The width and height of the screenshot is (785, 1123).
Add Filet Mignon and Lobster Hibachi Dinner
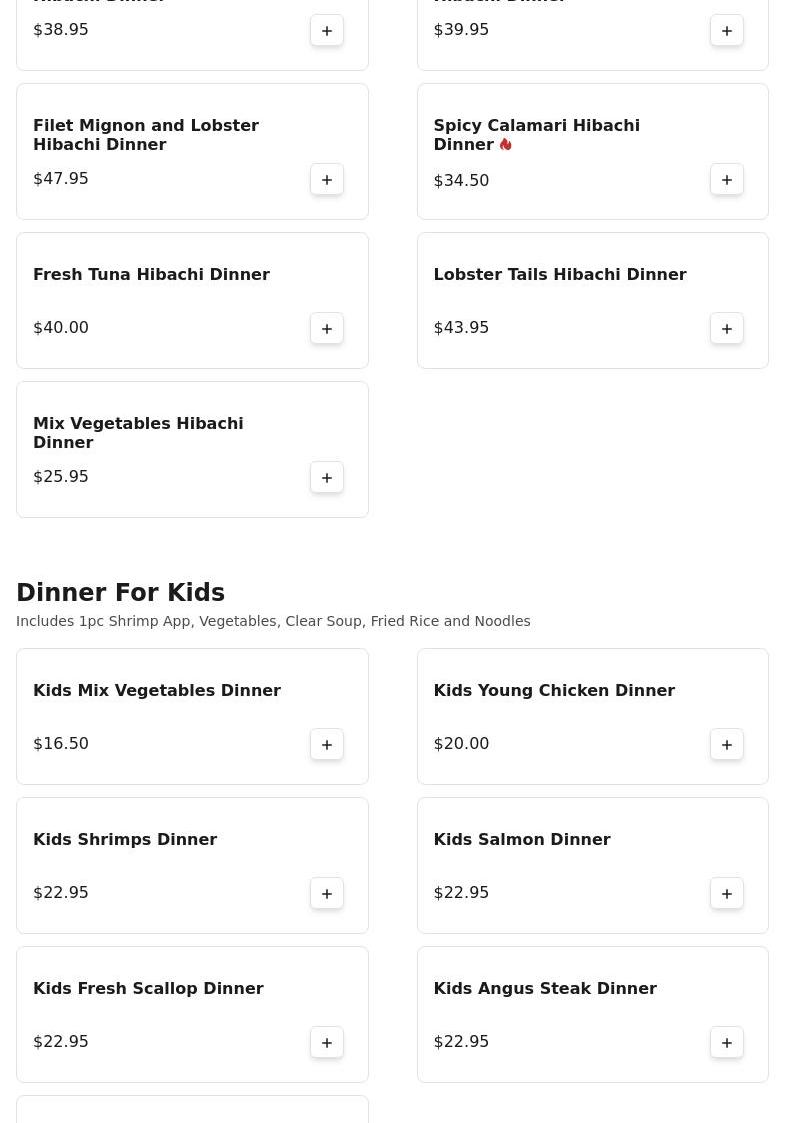click(327, 180)
